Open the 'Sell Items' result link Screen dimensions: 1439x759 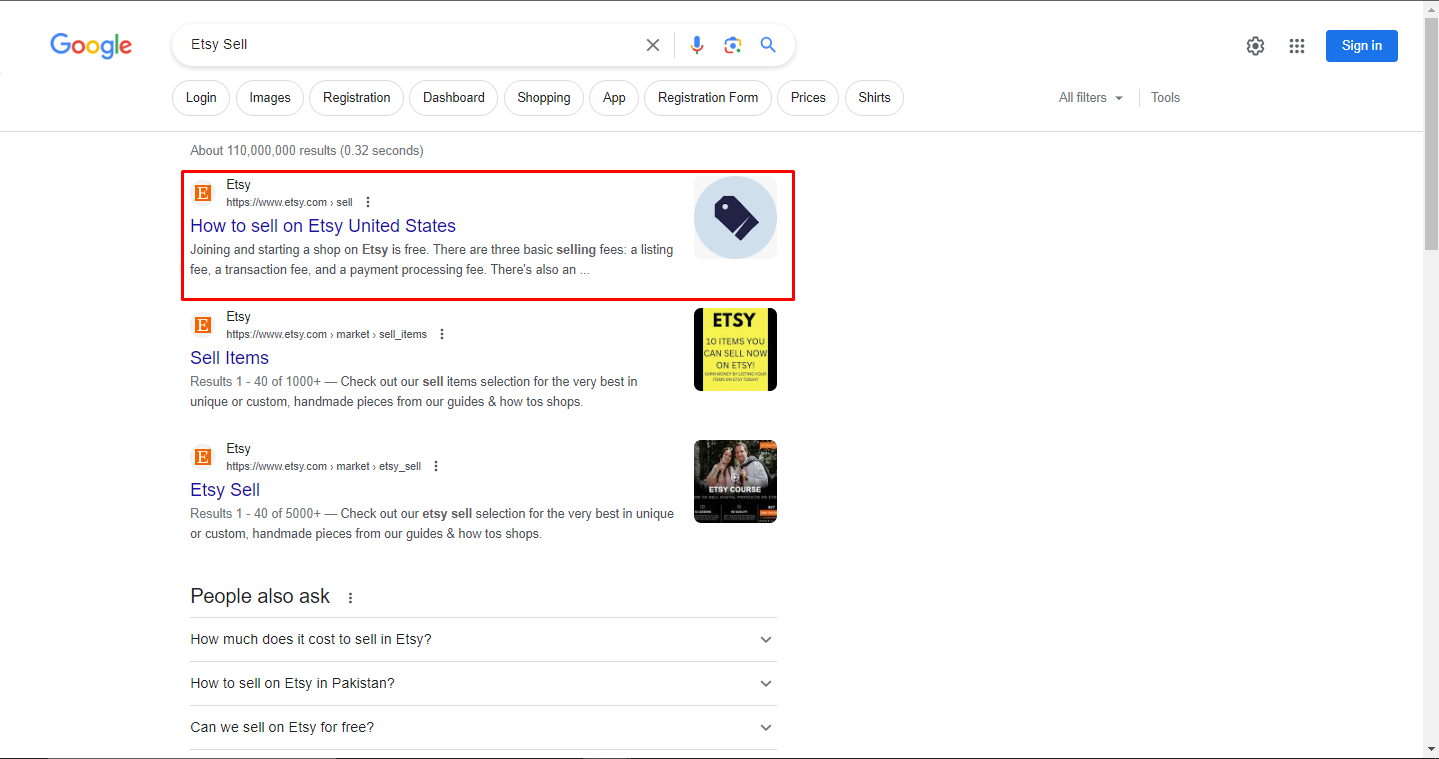[x=229, y=358]
